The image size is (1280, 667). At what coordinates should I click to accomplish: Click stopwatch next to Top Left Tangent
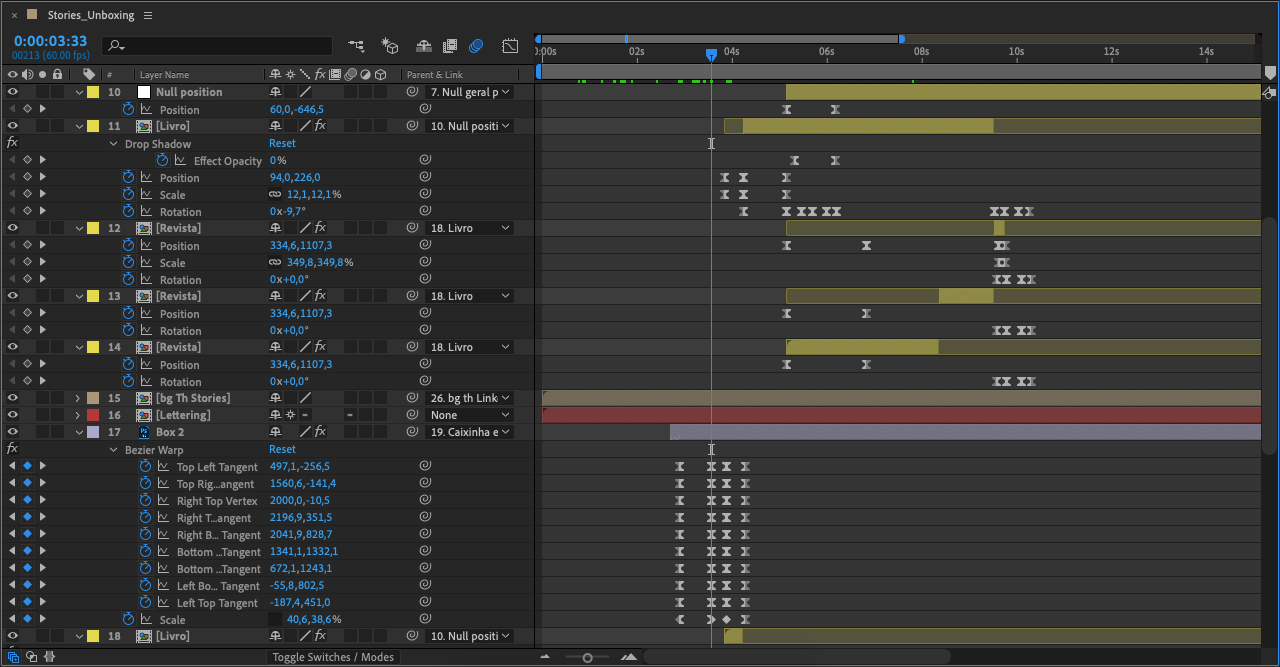(145, 466)
